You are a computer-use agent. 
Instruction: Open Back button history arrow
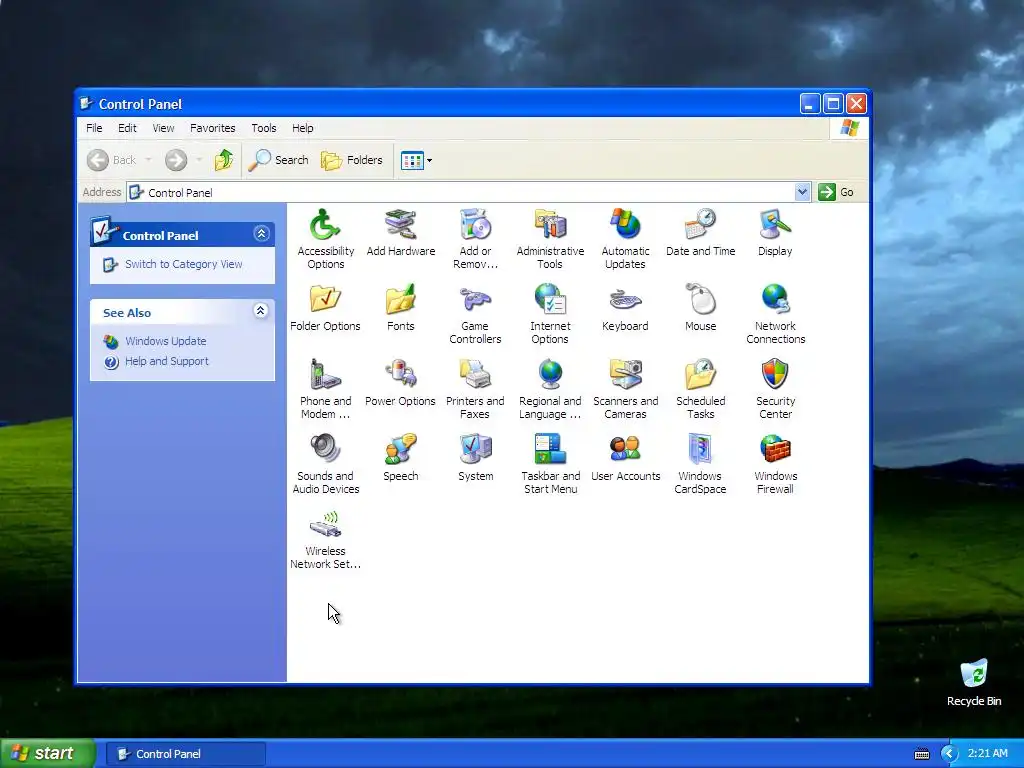(x=148, y=160)
